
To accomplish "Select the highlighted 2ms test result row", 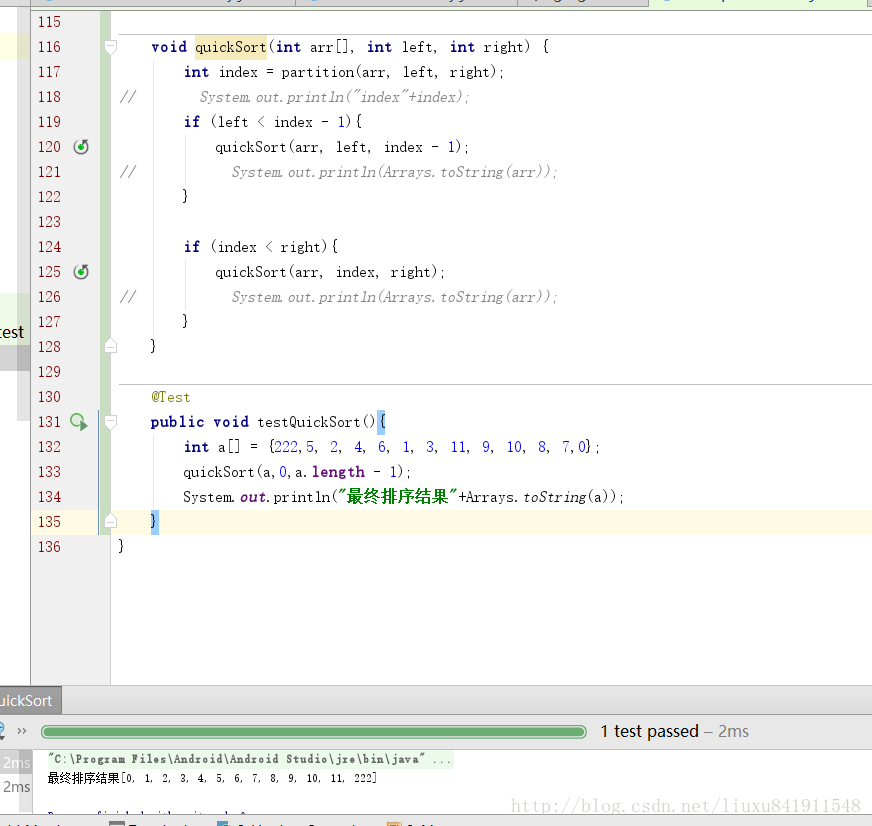I will click(x=16, y=763).
